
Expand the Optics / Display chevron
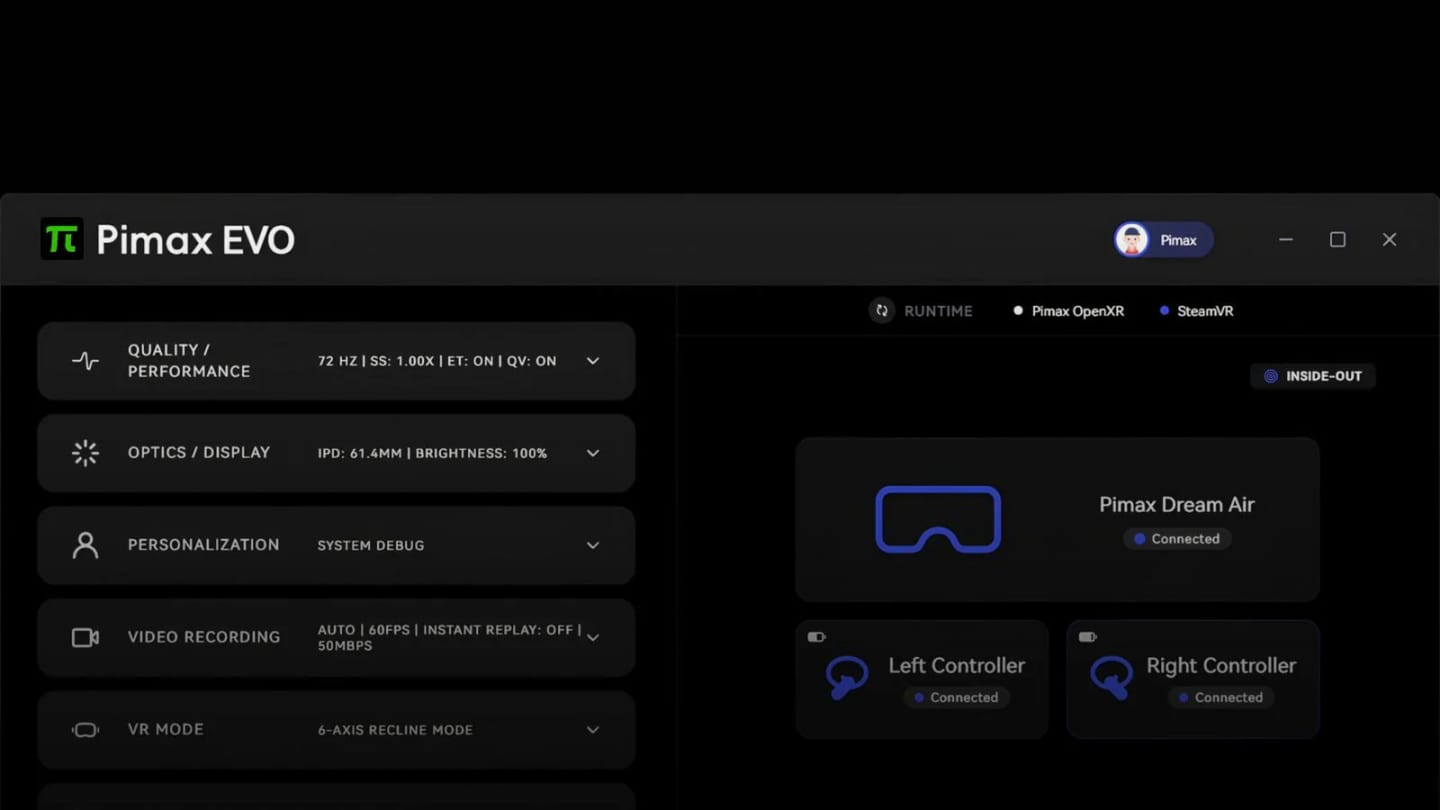(x=593, y=453)
